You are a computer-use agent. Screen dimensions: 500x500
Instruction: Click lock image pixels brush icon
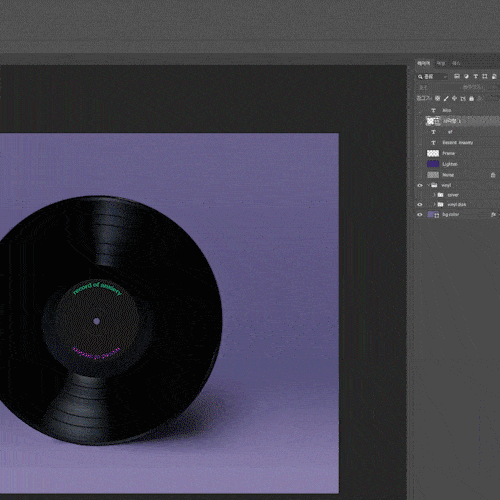click(446, 98)
